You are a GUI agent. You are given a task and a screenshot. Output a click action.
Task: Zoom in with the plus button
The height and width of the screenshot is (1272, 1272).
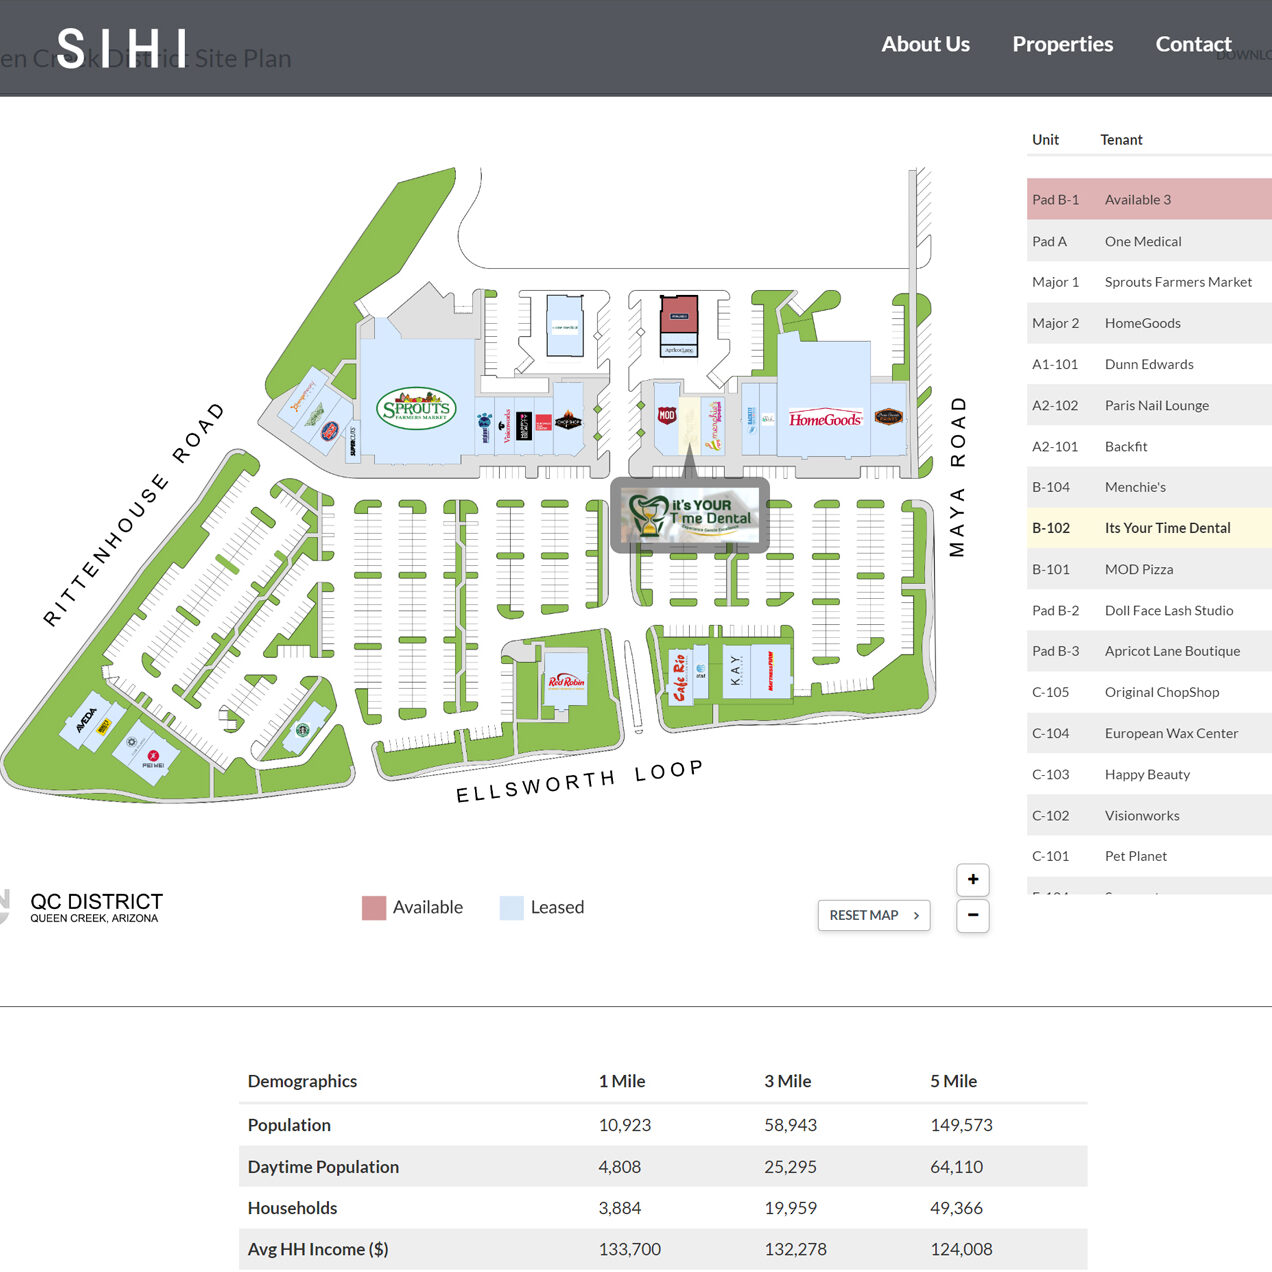pyautogui.click(x=972, y=880)
